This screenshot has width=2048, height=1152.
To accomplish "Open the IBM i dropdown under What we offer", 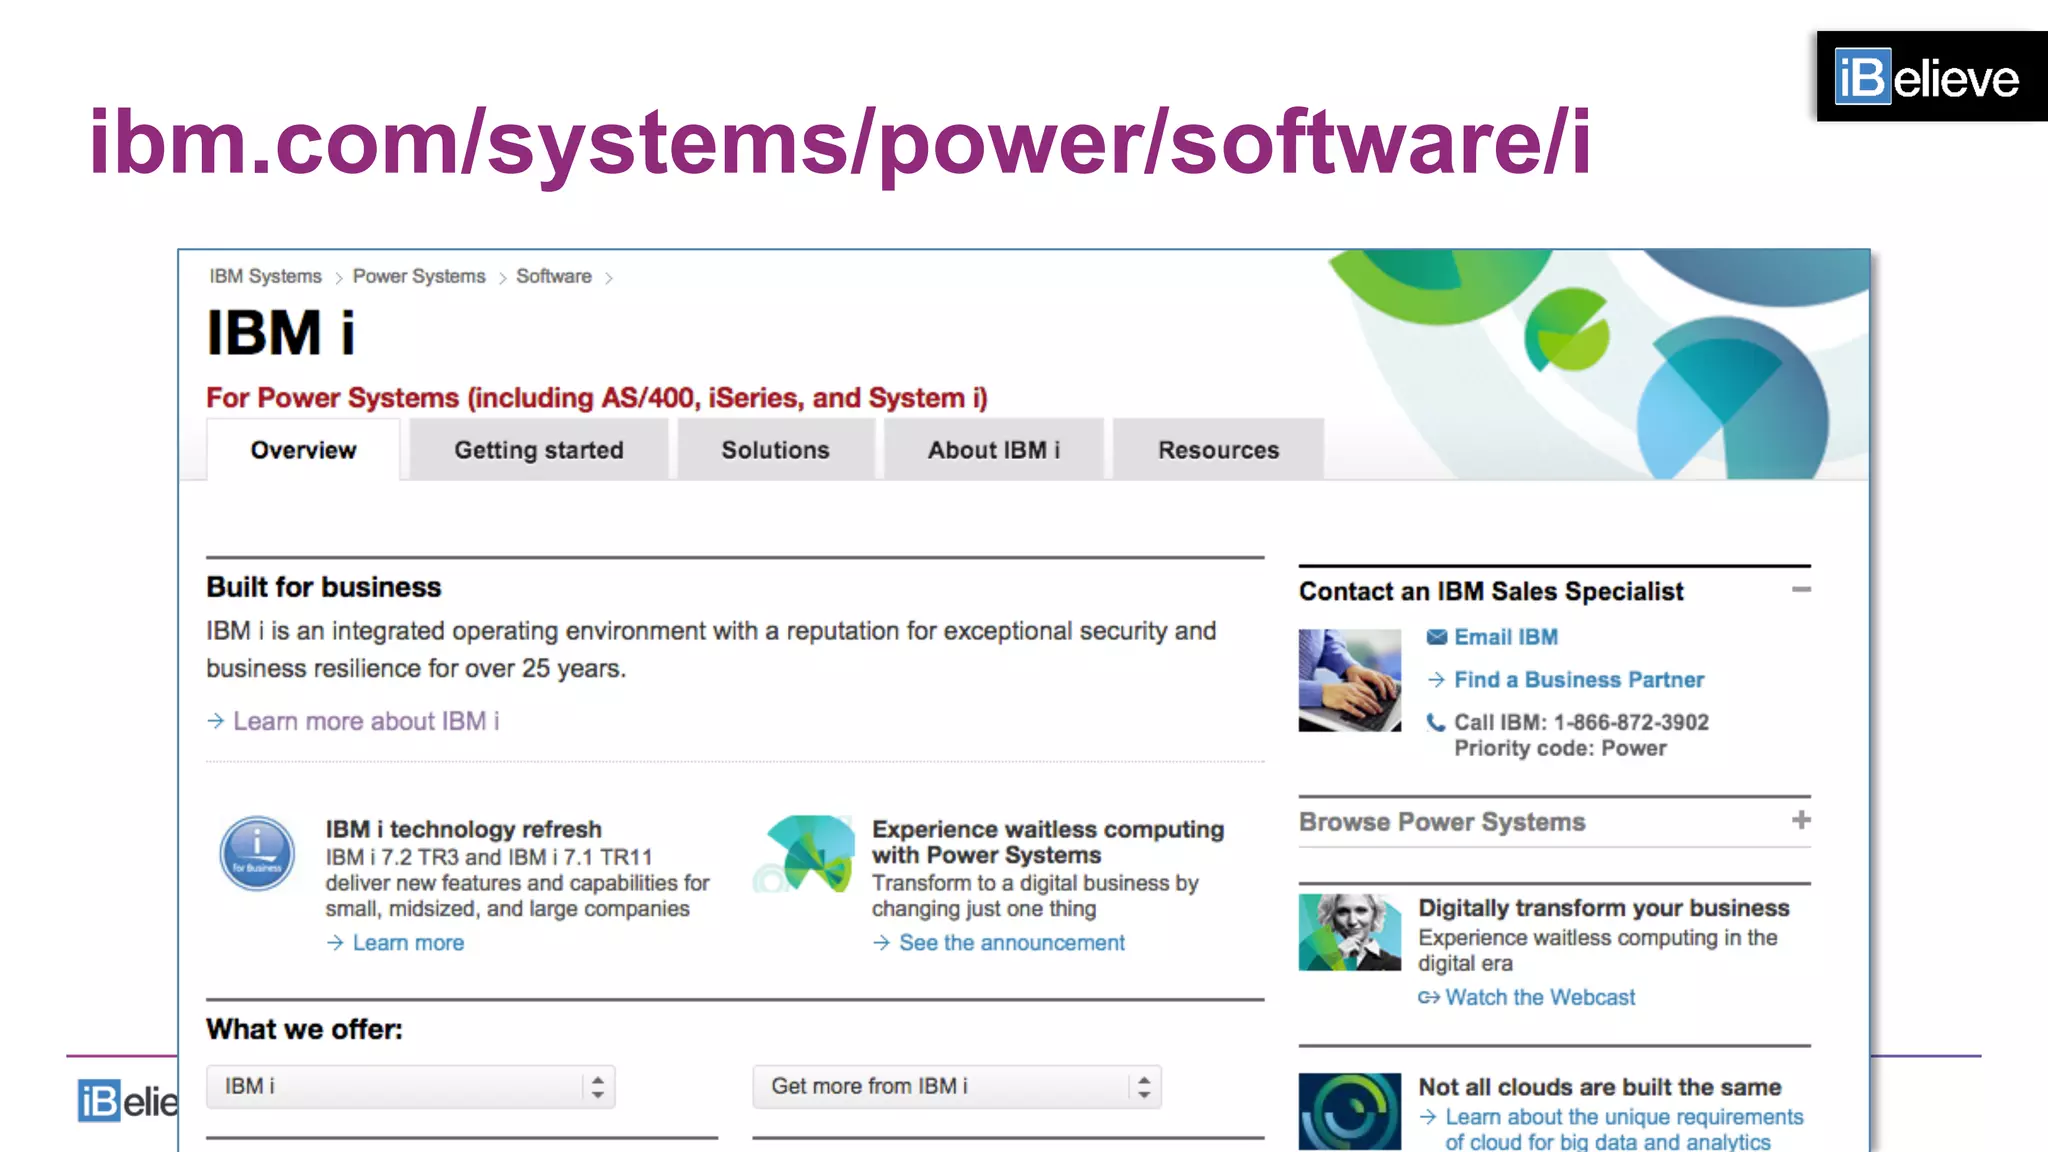I will pyautogui.click(x=411, y=1086).
